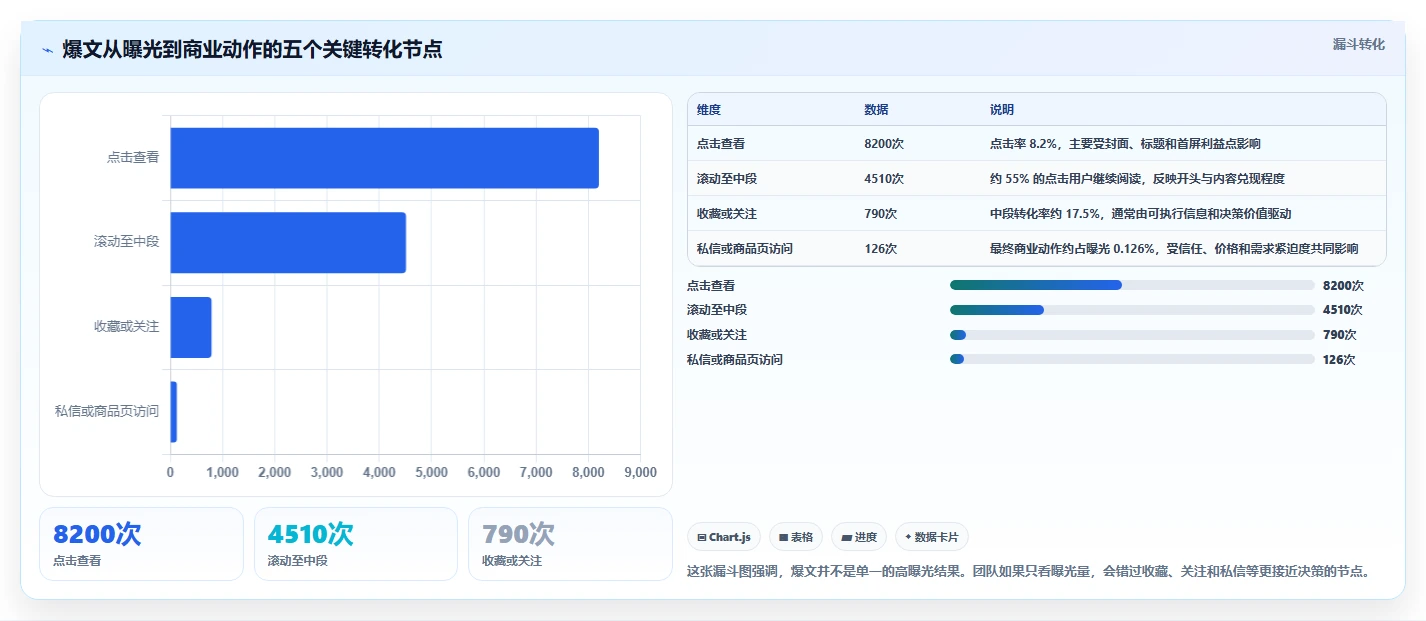Click the 点击查看 y-axis label in the chart
Screen dimensions: 1426x621
pos(133,158)
